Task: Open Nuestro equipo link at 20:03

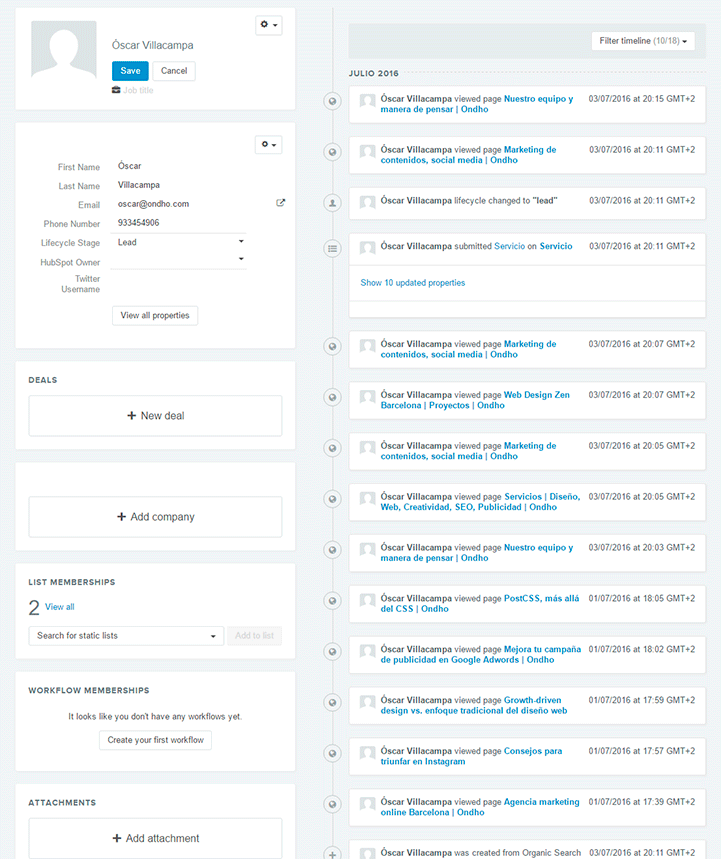Action: pyautogui.click(x=477, y=553)
